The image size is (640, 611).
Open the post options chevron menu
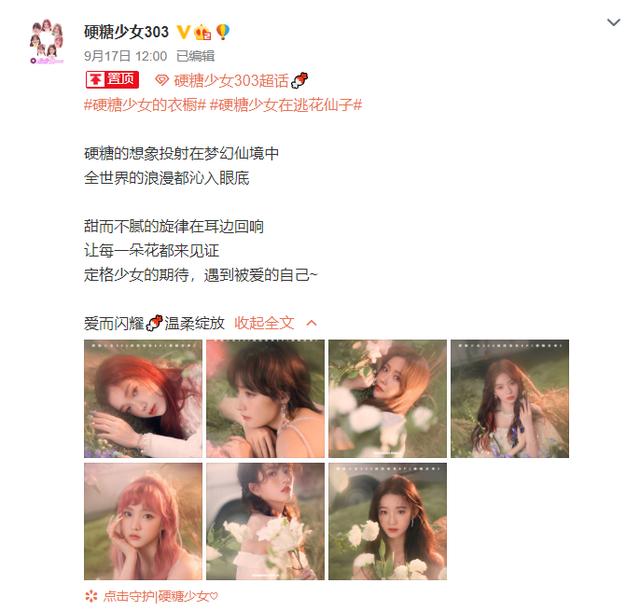pyautogui.click(x=613, y=22)
